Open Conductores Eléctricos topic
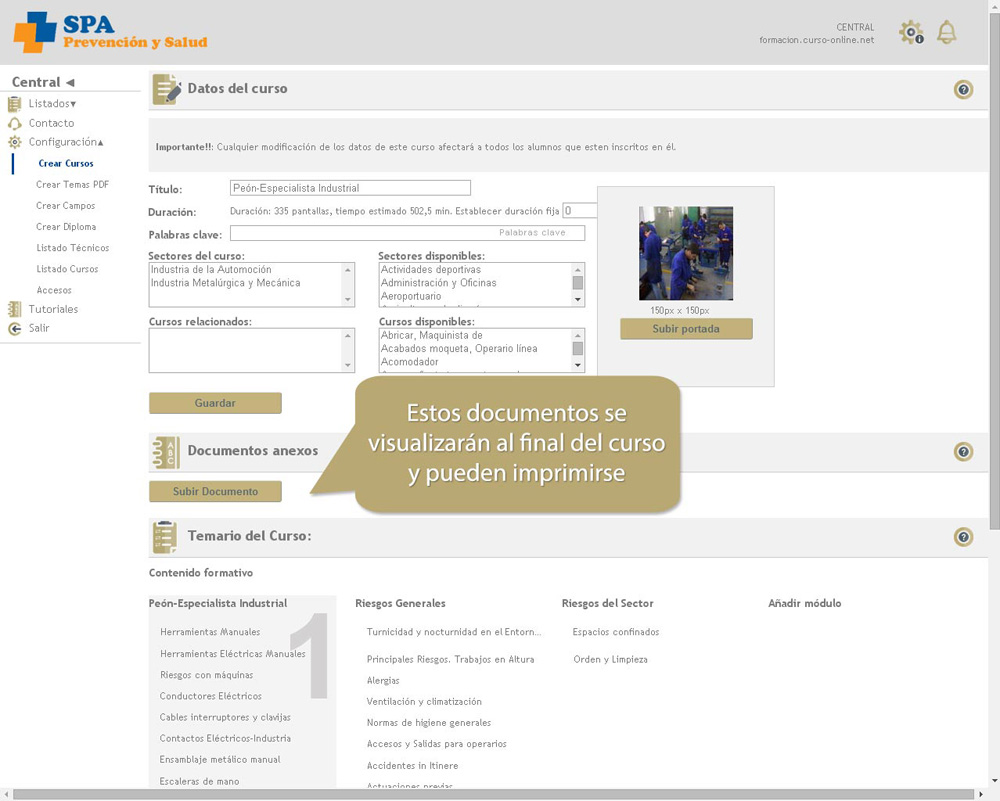Image resolution: width=1000 pixels, height=801 pixels. [210, 696]
